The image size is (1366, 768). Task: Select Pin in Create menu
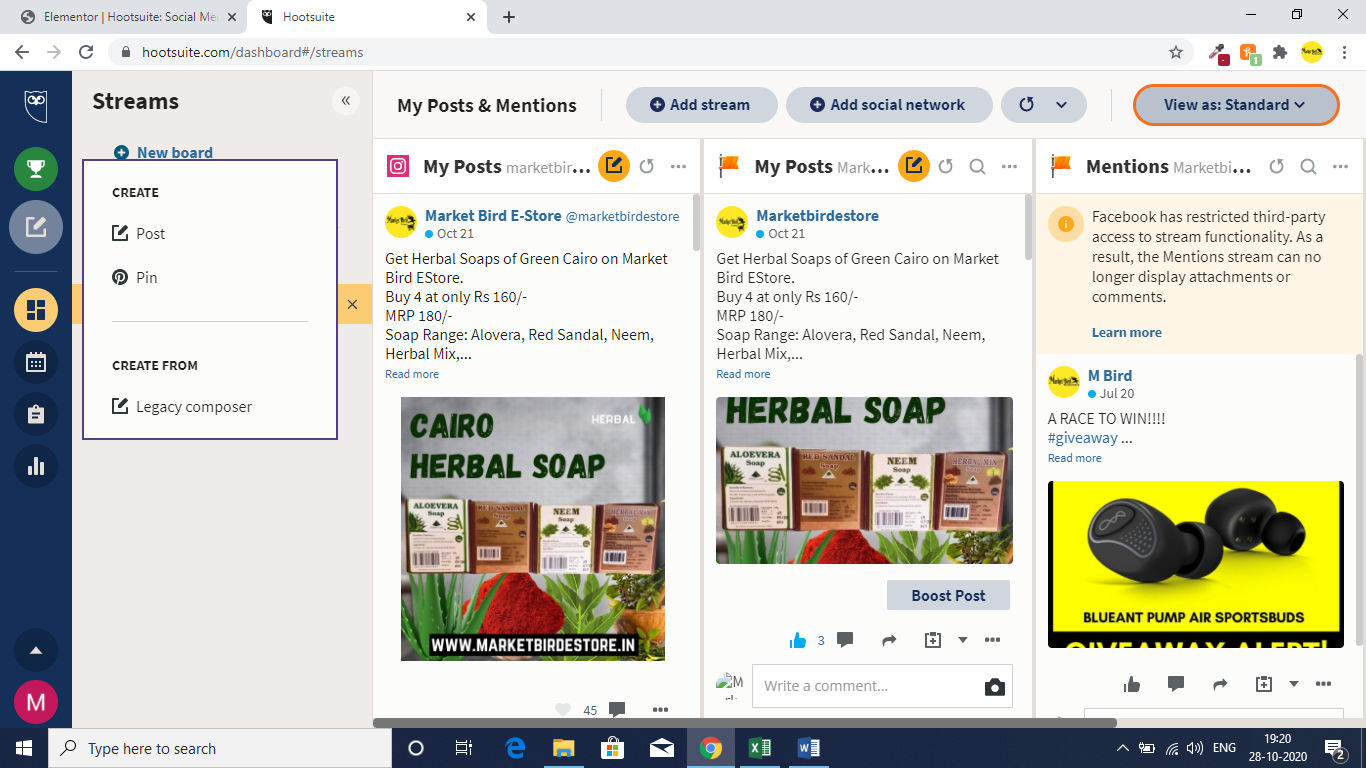click(135, 277)
